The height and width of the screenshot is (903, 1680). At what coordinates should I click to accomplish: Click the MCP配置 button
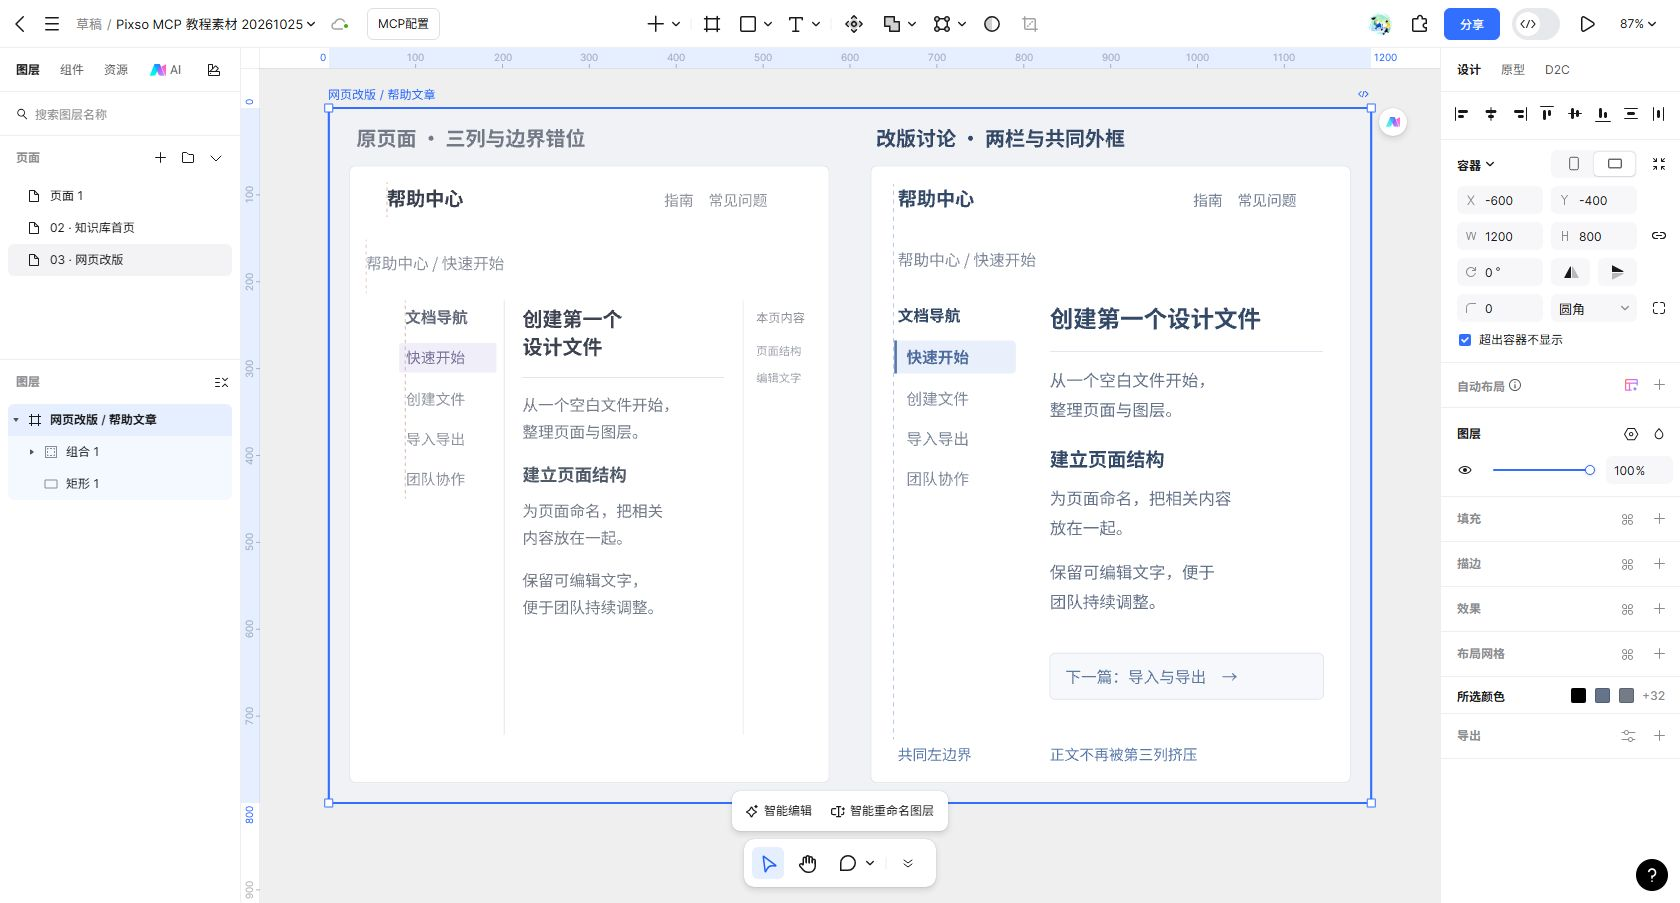coord(403,24)
